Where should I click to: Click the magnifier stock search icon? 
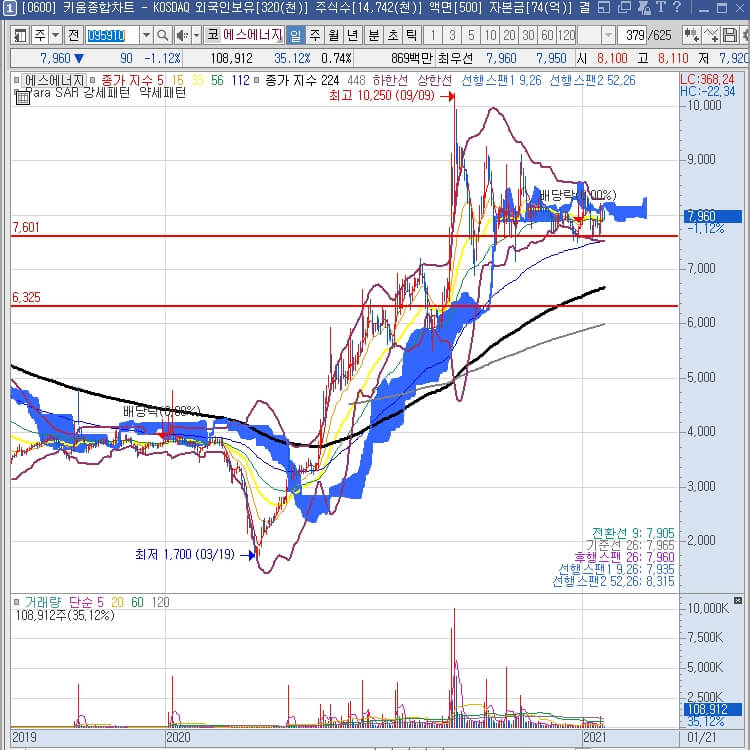tap(163, 35)
